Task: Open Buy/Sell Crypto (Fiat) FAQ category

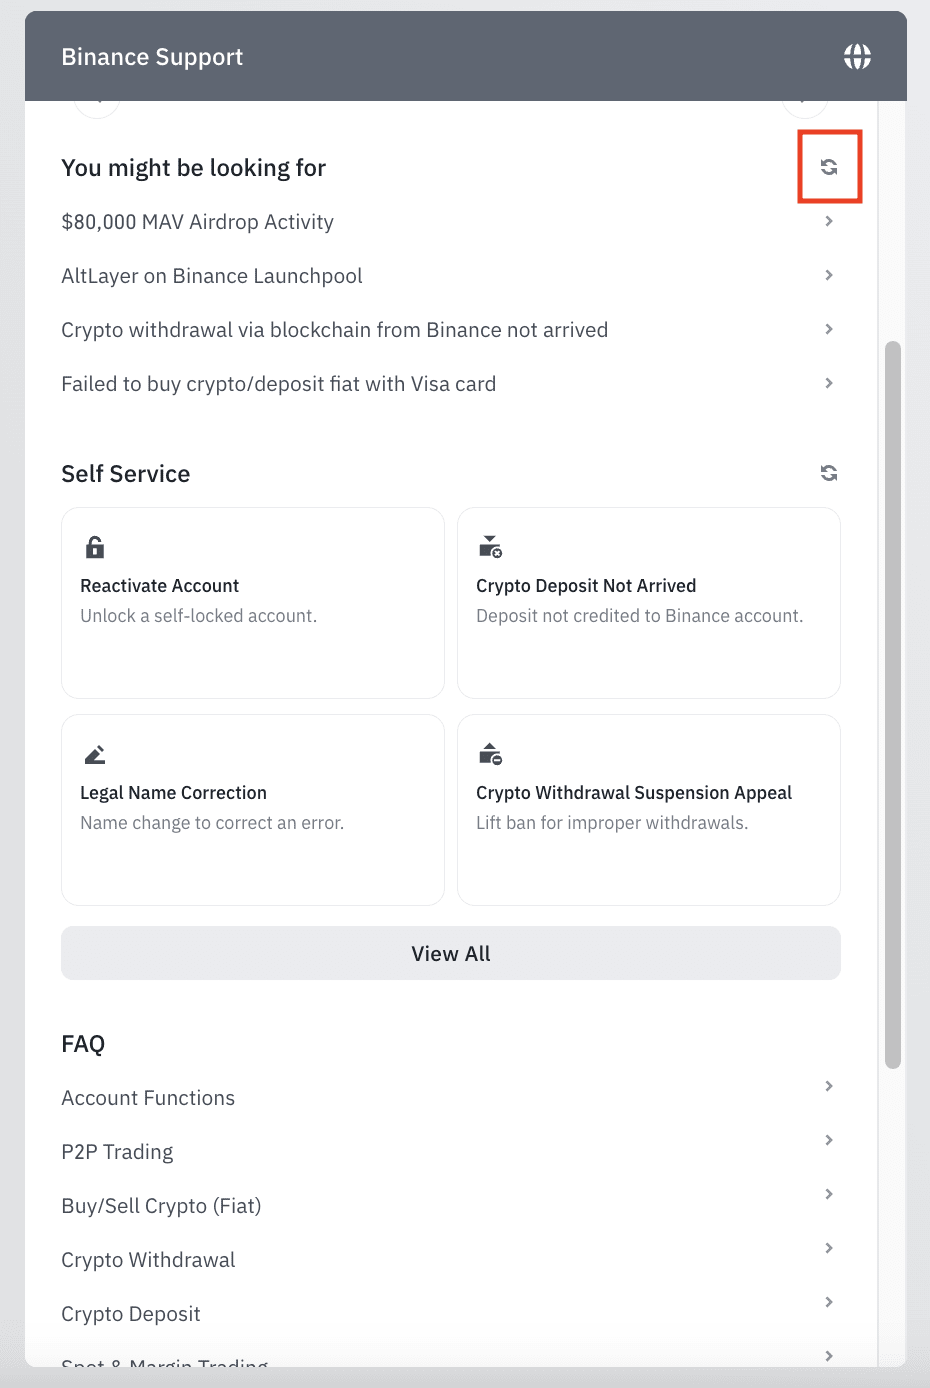Action: coord(161,1206)
